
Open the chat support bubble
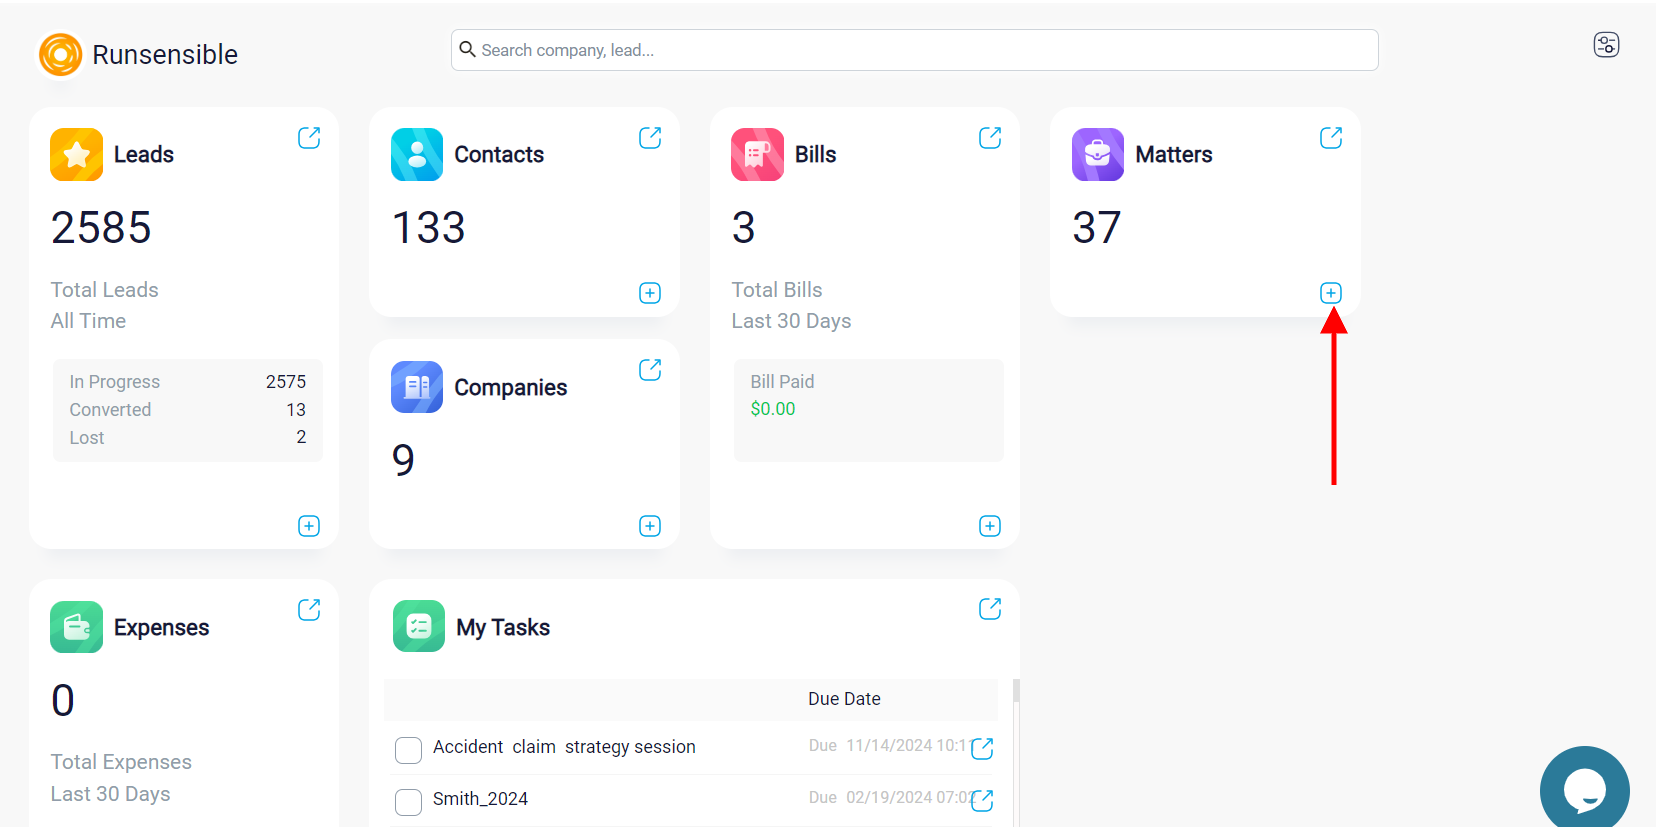click(1585, 788)
